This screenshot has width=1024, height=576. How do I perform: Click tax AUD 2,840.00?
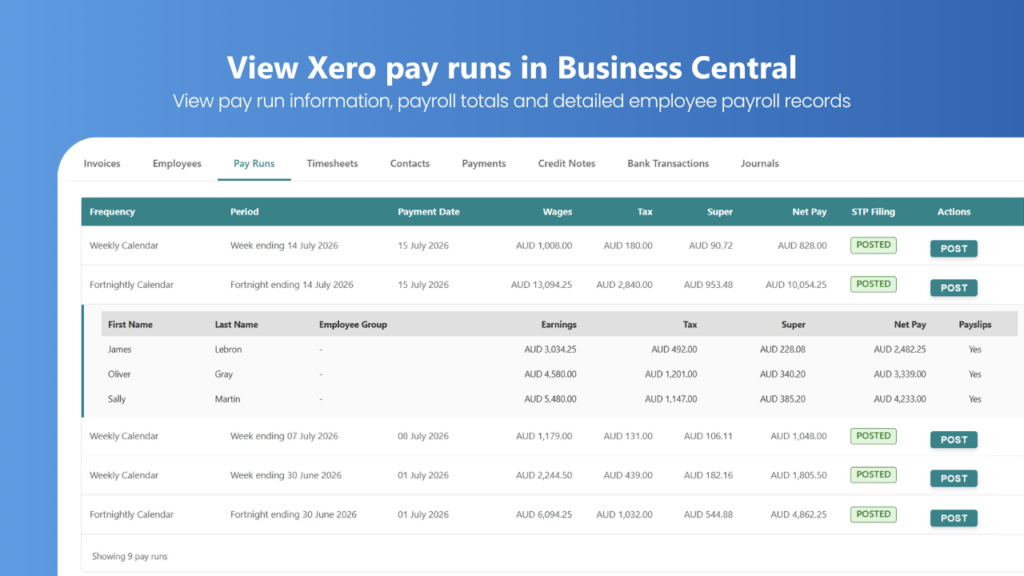(x=624, y=285)
